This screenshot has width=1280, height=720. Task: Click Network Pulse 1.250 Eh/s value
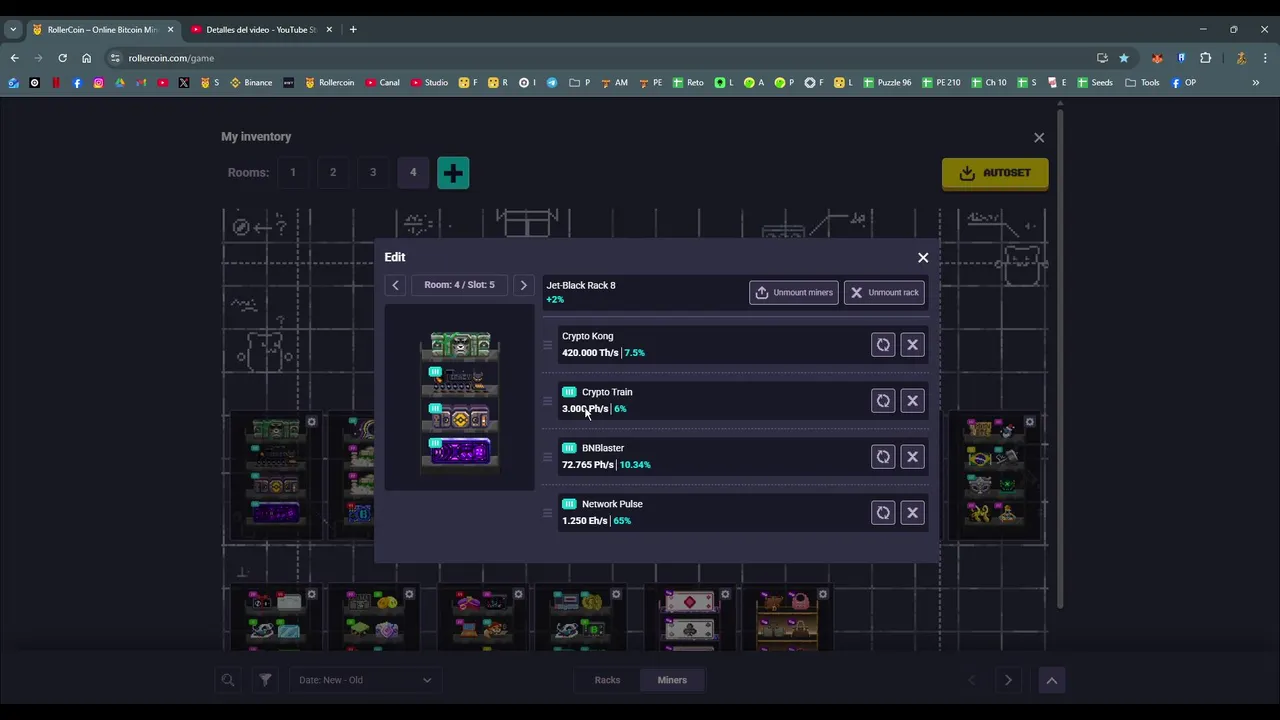584,521
